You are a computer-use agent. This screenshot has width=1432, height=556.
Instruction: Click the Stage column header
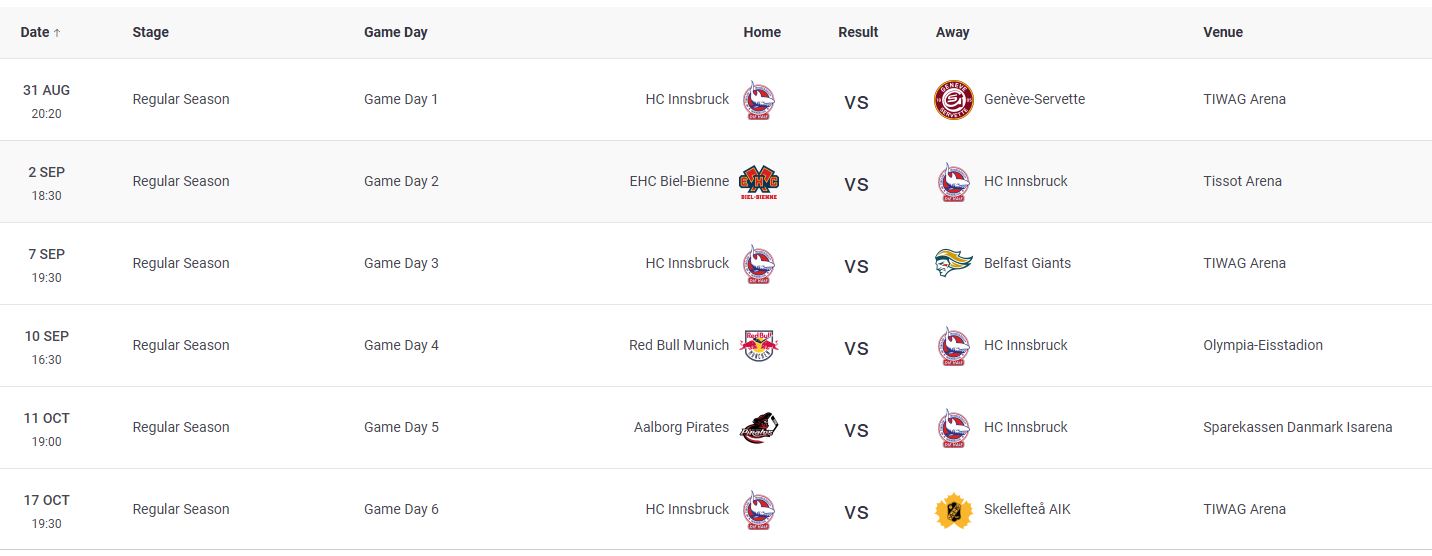coord(150,32)
